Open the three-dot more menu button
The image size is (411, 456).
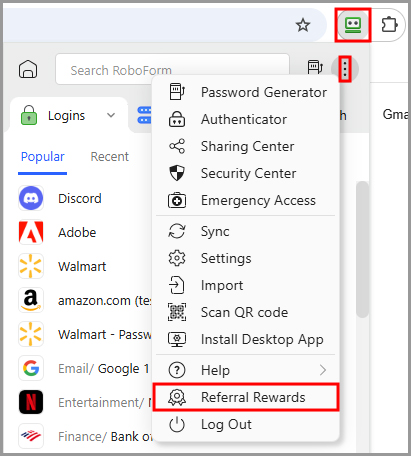(x=345, y=69)
